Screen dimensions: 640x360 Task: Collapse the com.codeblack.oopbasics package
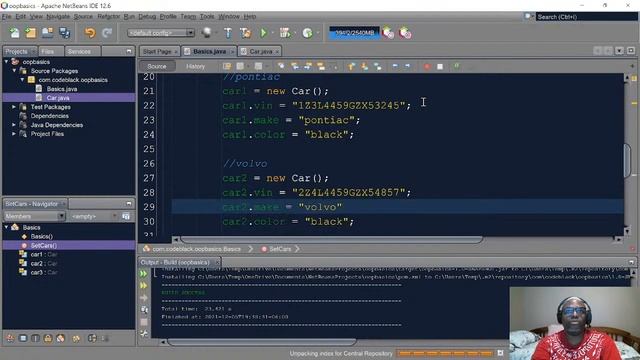pyautogui.click(x=22, y=80)
